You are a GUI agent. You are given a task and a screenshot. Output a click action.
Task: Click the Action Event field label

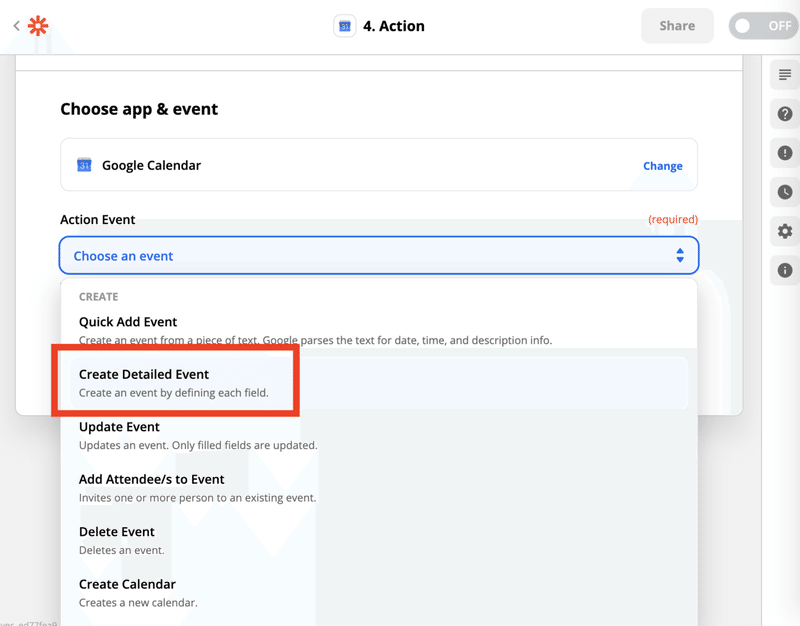pos(97,219)
